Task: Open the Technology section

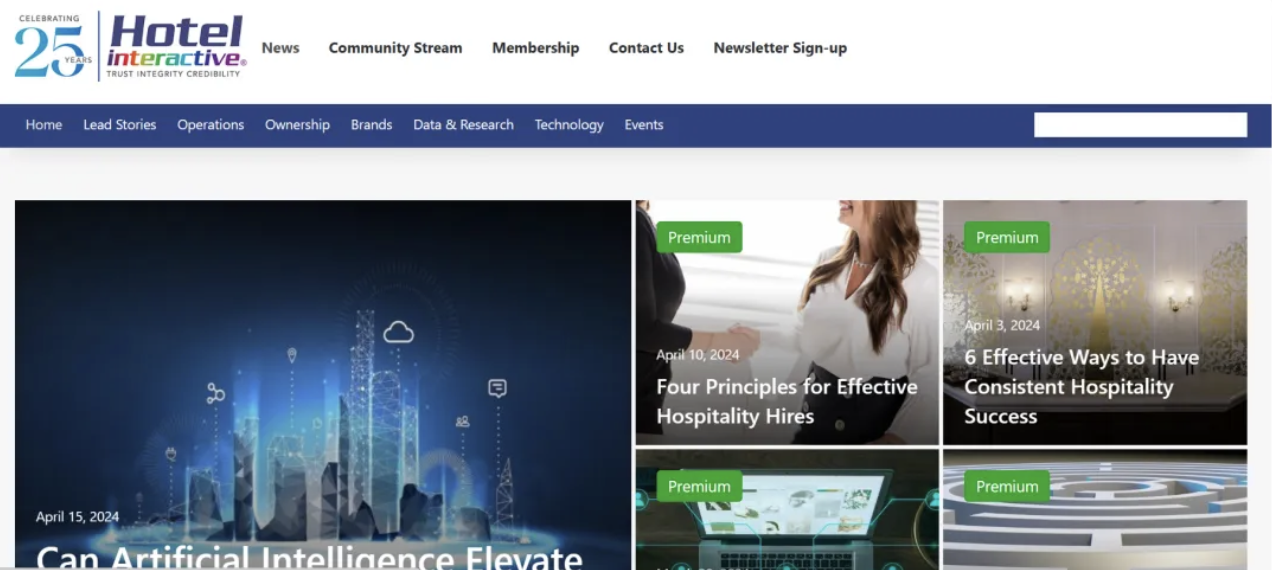Action: click(x=569, y=125)
